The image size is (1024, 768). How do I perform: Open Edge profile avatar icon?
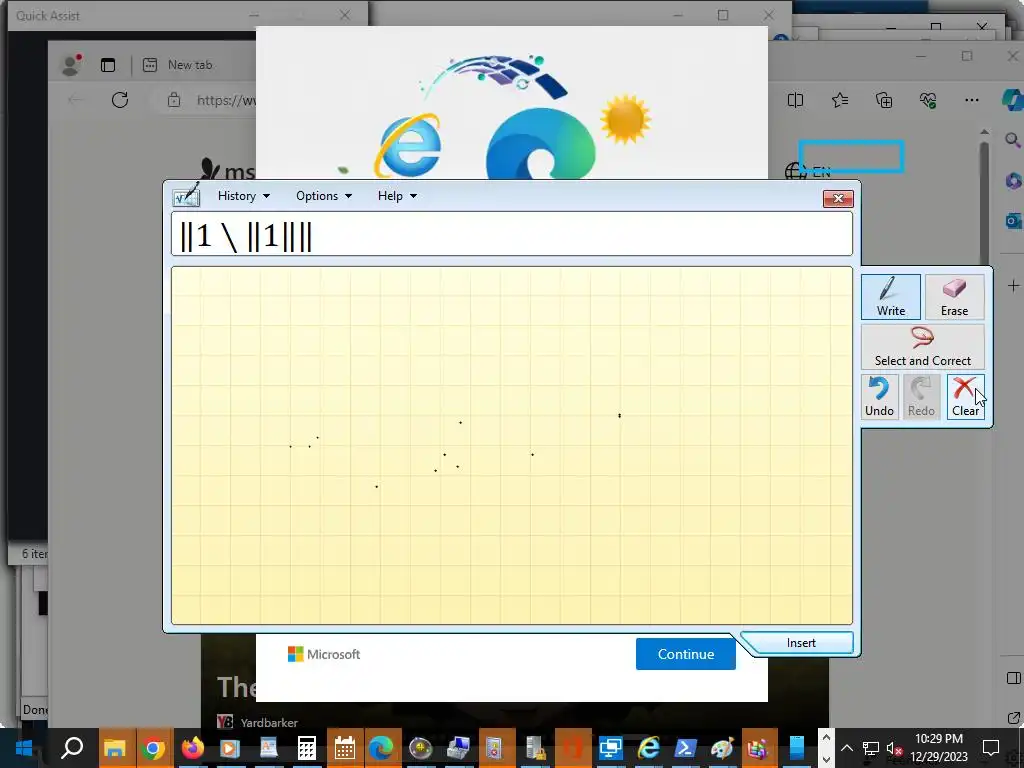(x=71, y=65)
